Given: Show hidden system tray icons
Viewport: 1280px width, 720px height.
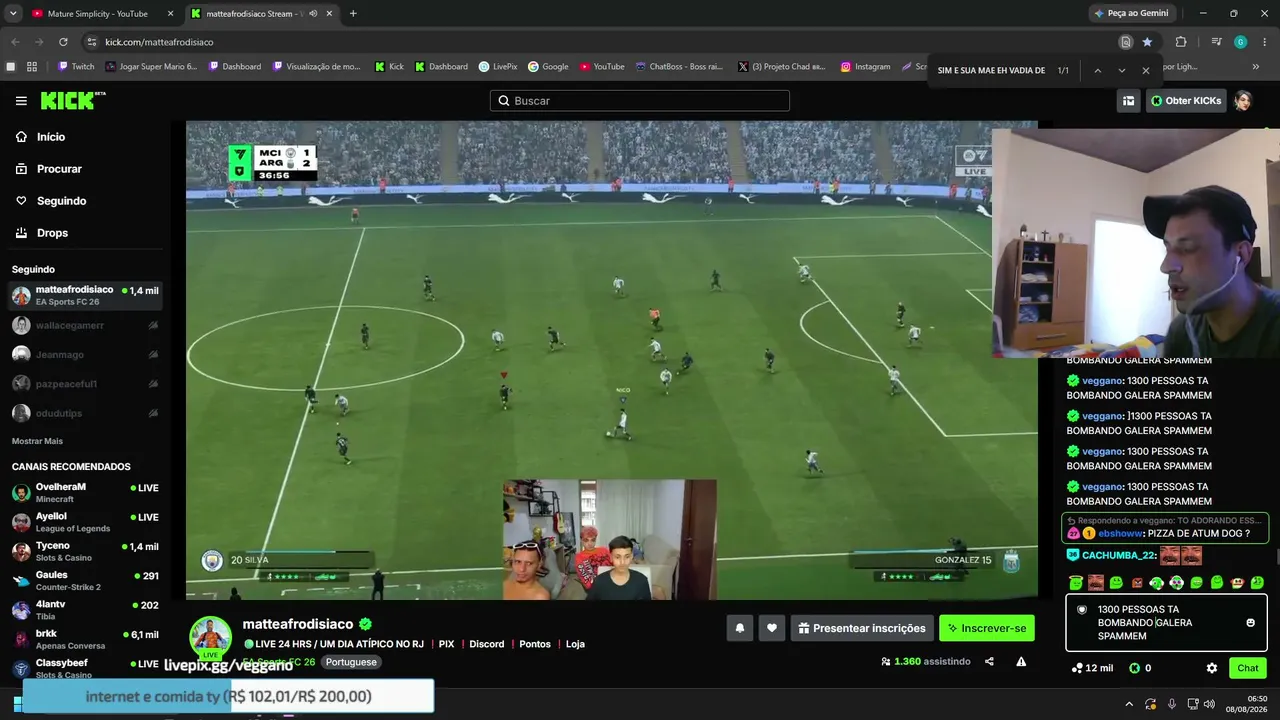Looking at the screenshot, I should [1129, 704].
